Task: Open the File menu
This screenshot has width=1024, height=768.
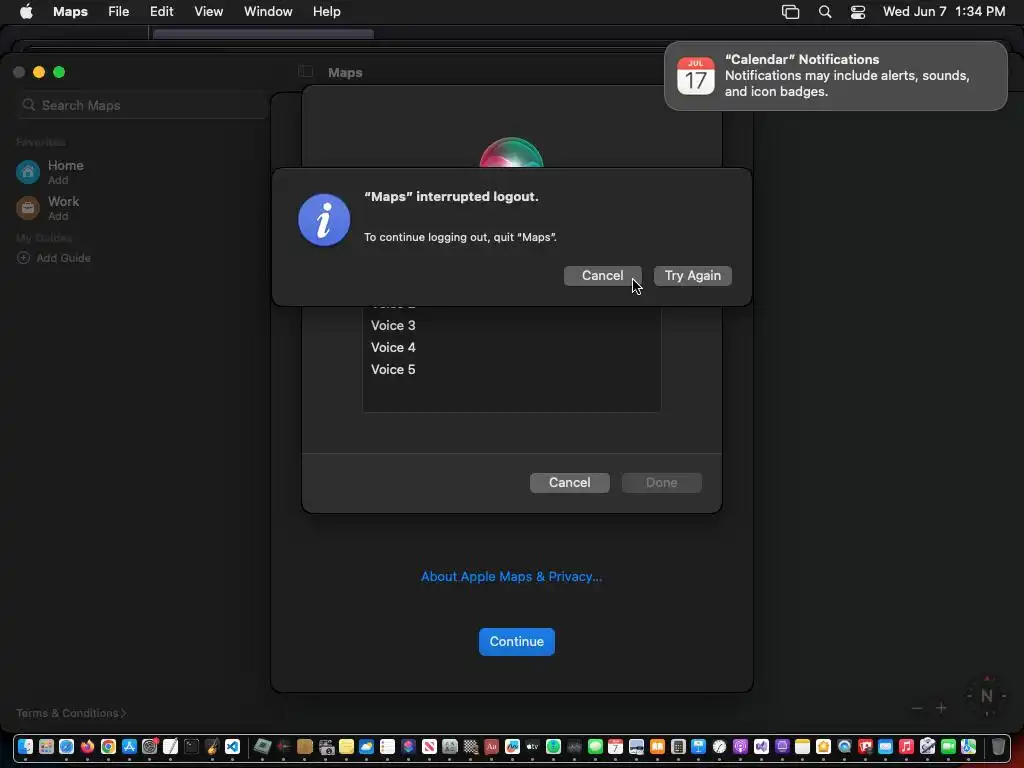Action: click(x=118, y=12)
